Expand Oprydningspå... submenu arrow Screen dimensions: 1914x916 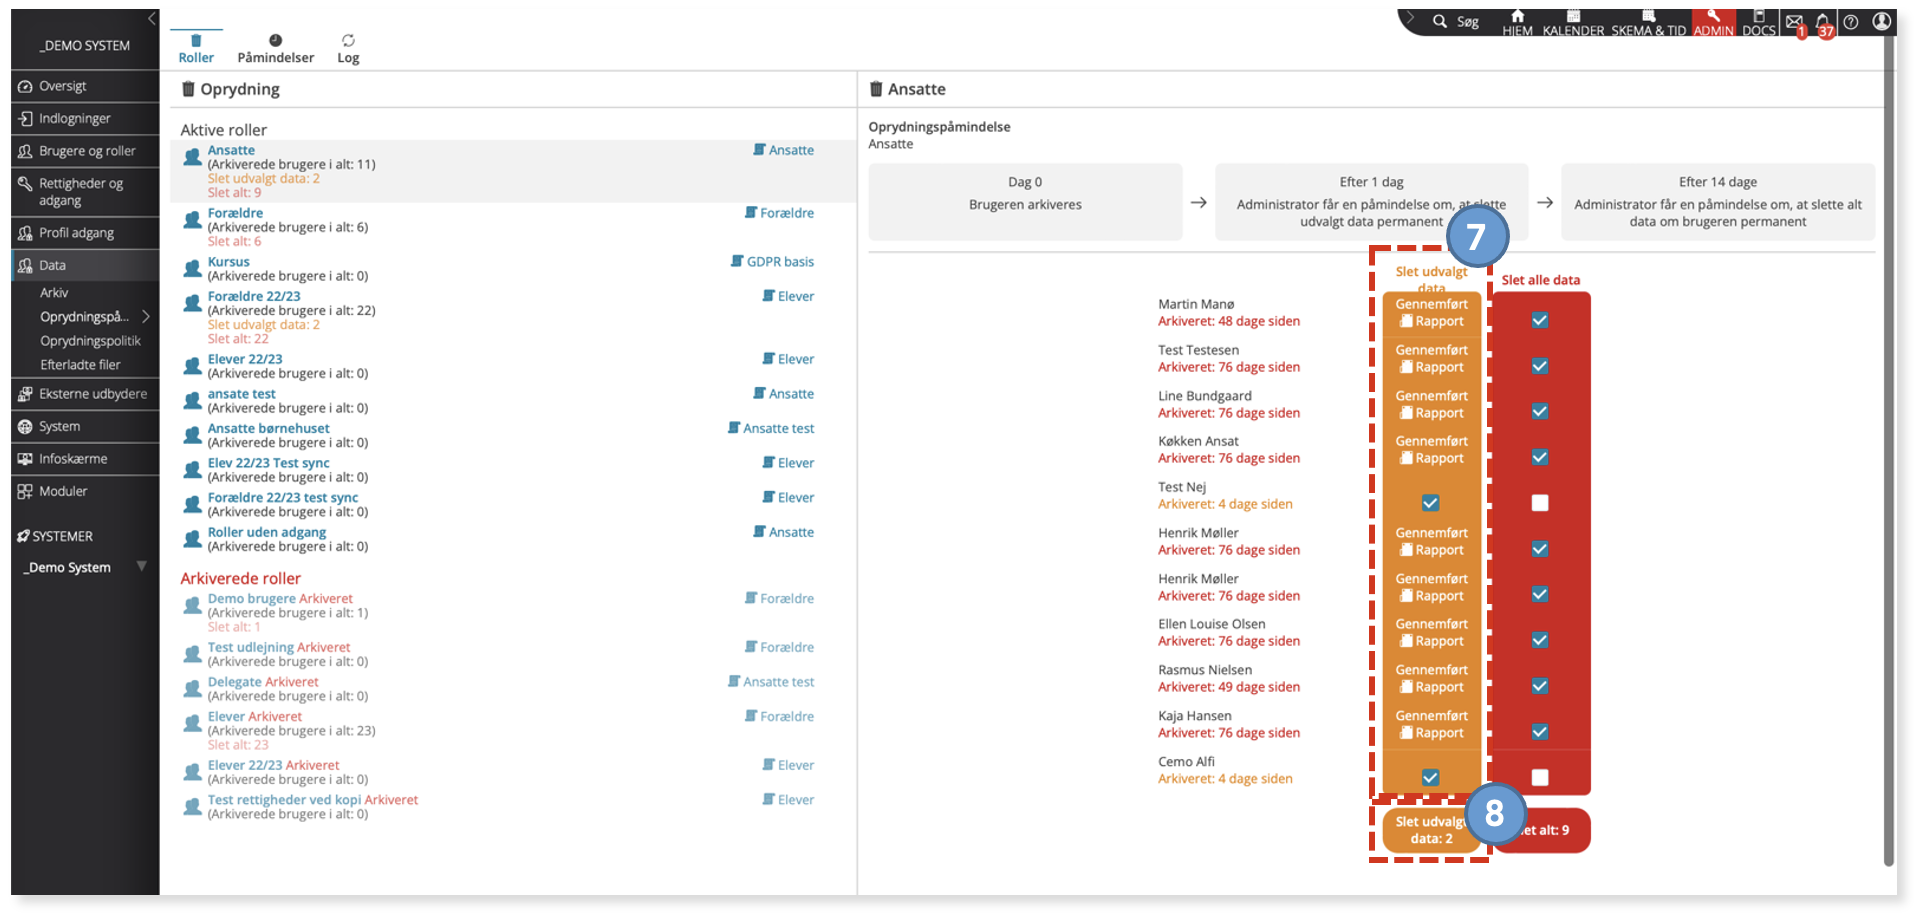(x=146, y=317)
